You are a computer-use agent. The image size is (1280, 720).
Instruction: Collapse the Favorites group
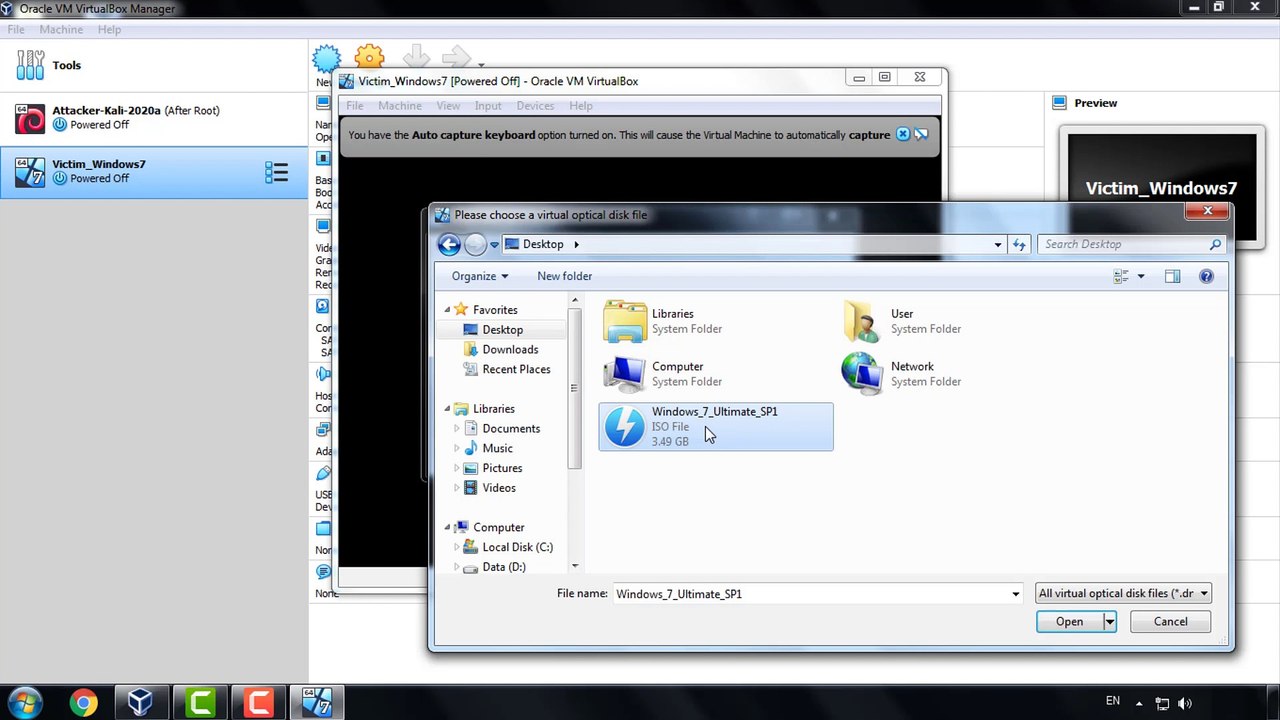tap(447, 310)
